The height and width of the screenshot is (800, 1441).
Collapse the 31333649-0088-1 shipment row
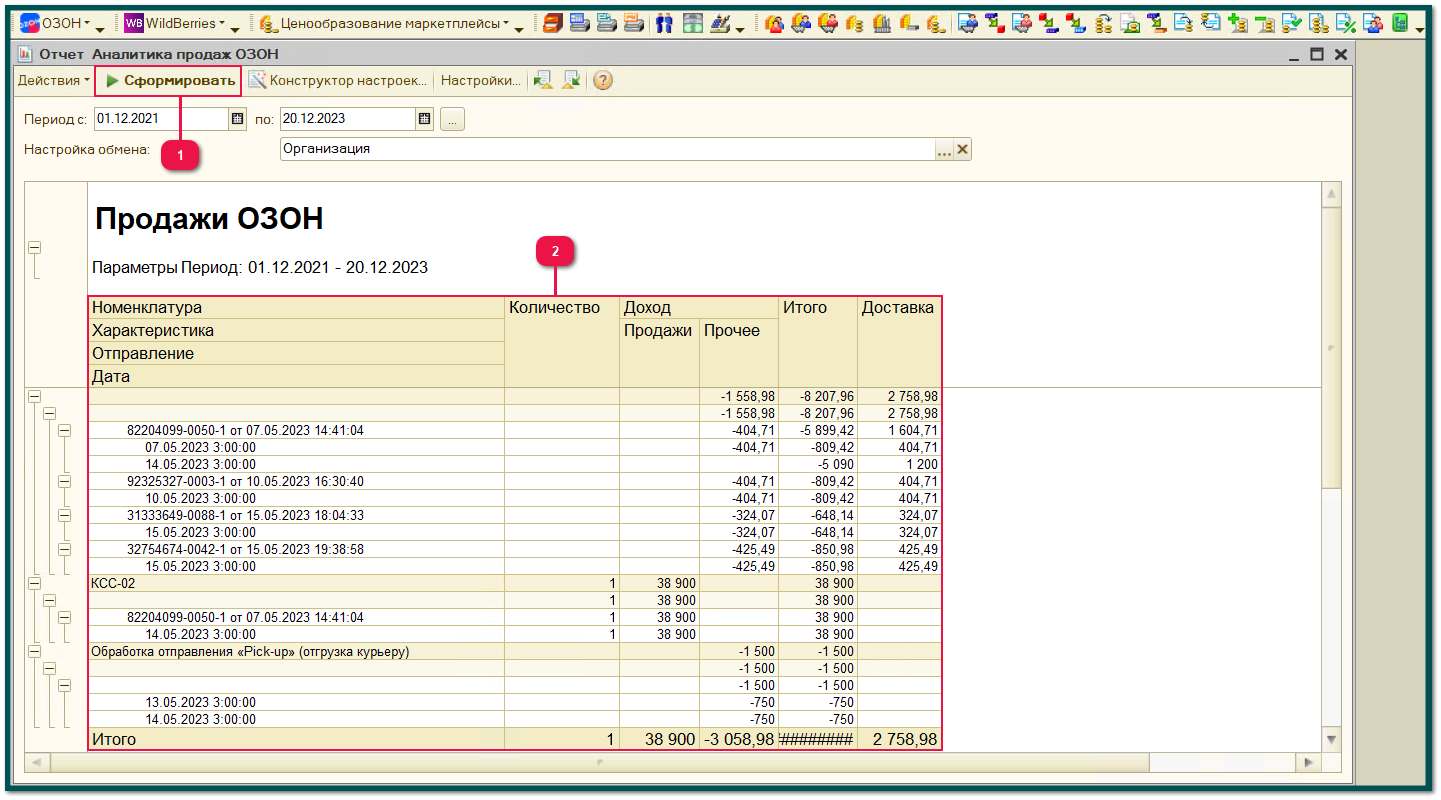65,515
